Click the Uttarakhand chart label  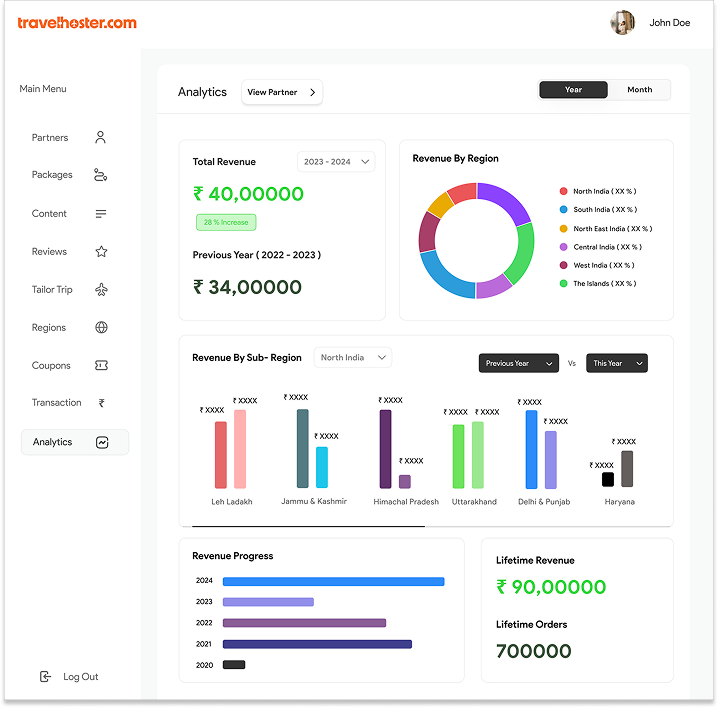click(x=474, y=502)
